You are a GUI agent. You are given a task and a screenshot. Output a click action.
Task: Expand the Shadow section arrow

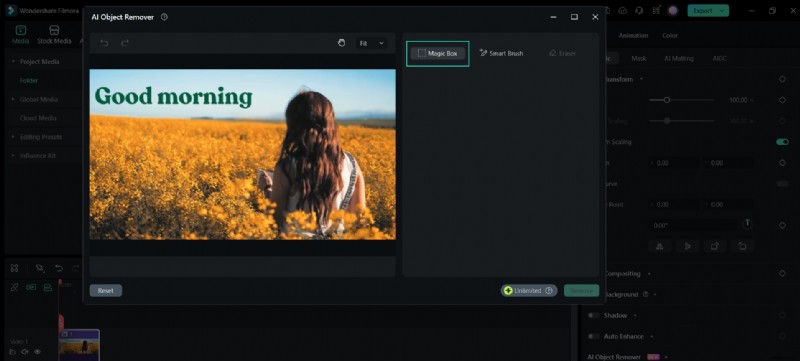coord(635,316)
